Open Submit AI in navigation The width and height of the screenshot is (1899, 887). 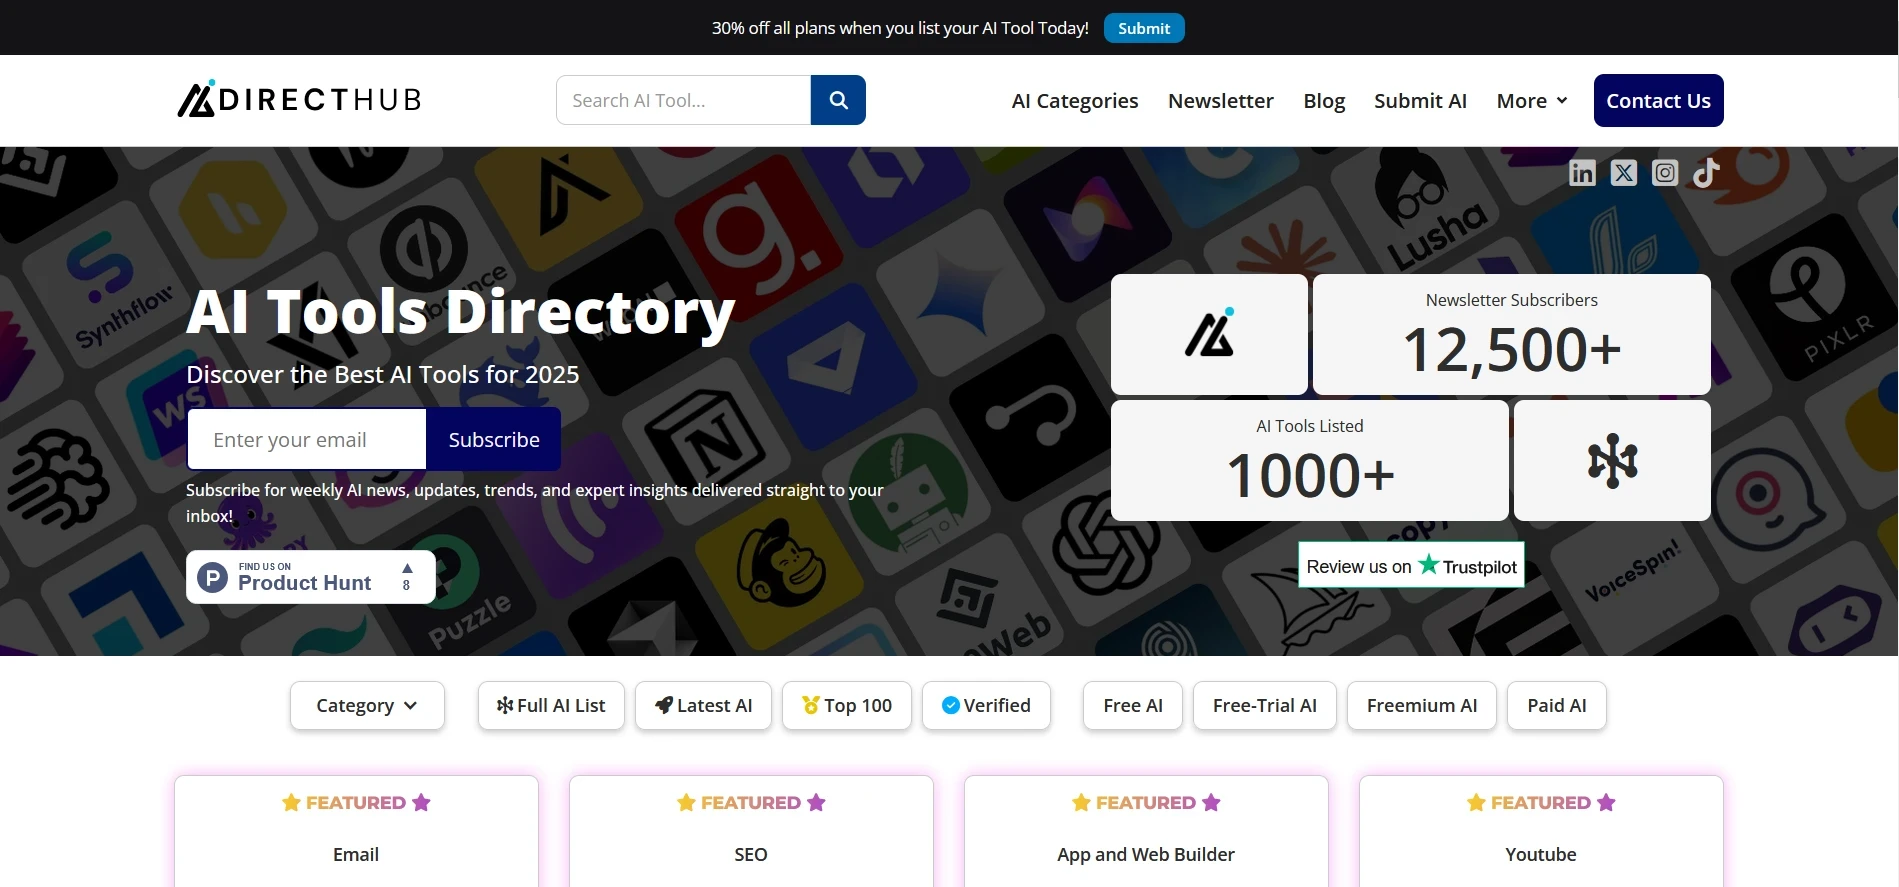[1420, 101]
